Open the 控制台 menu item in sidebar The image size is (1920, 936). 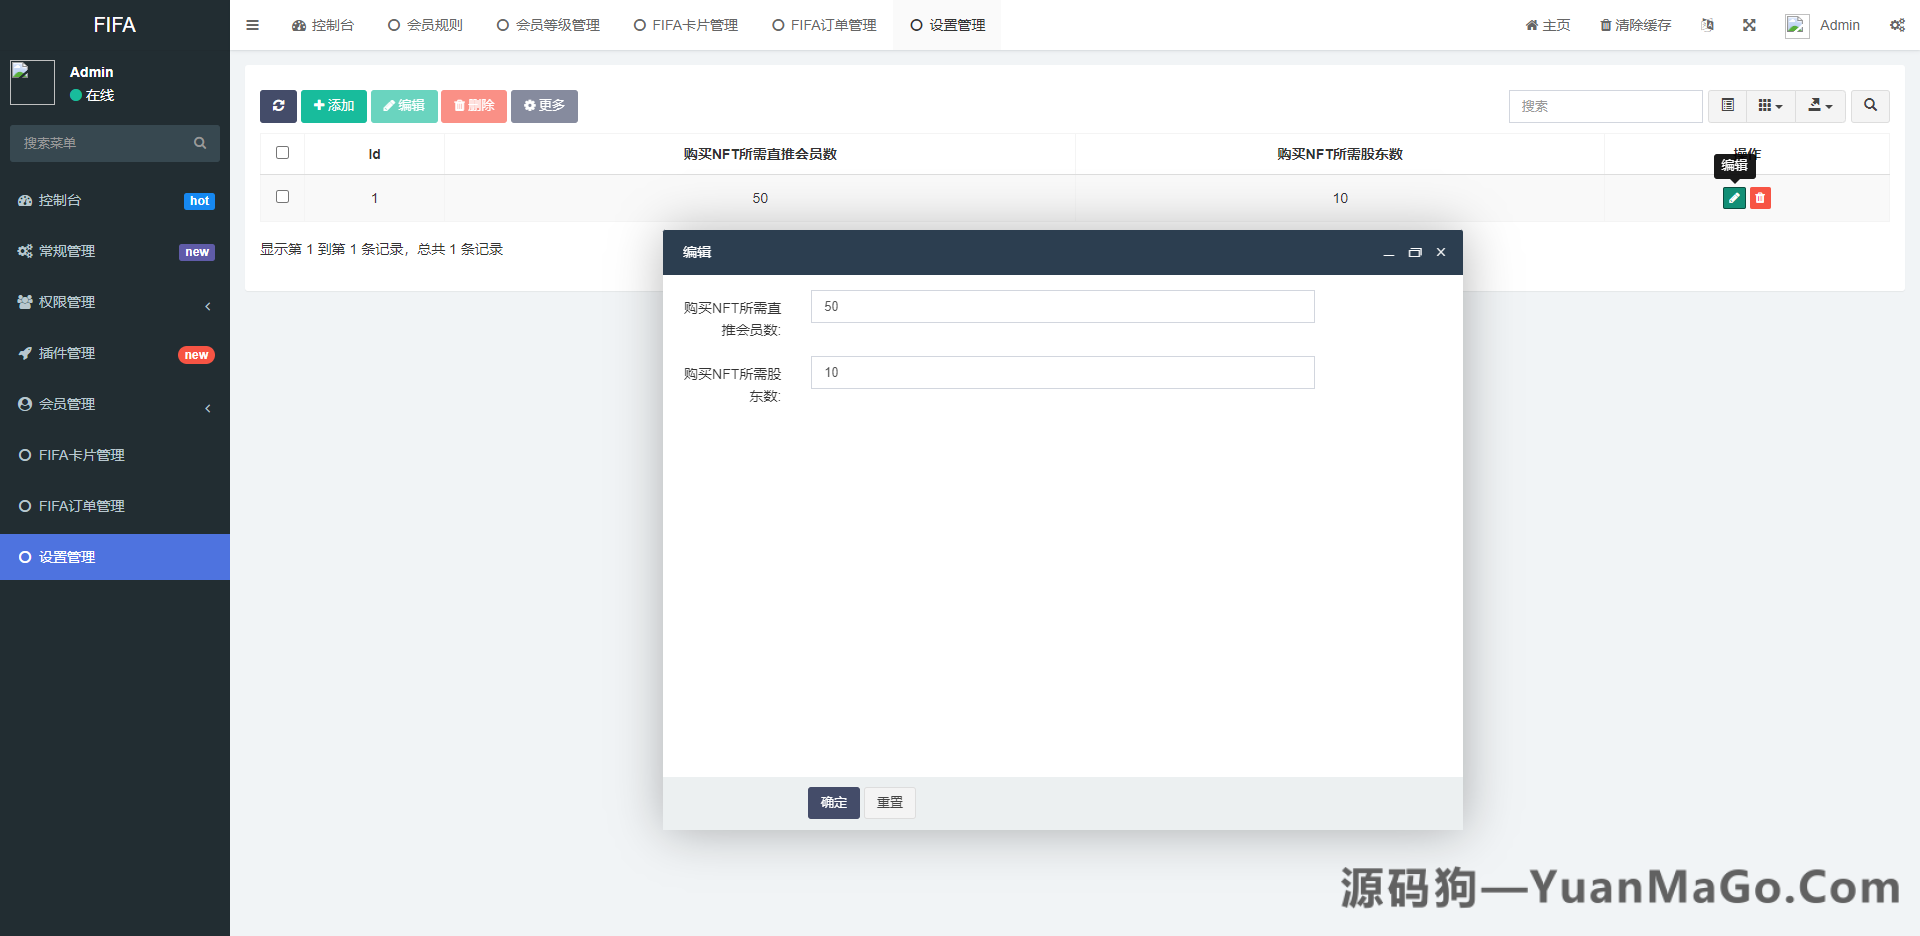[x=60, y=200]
